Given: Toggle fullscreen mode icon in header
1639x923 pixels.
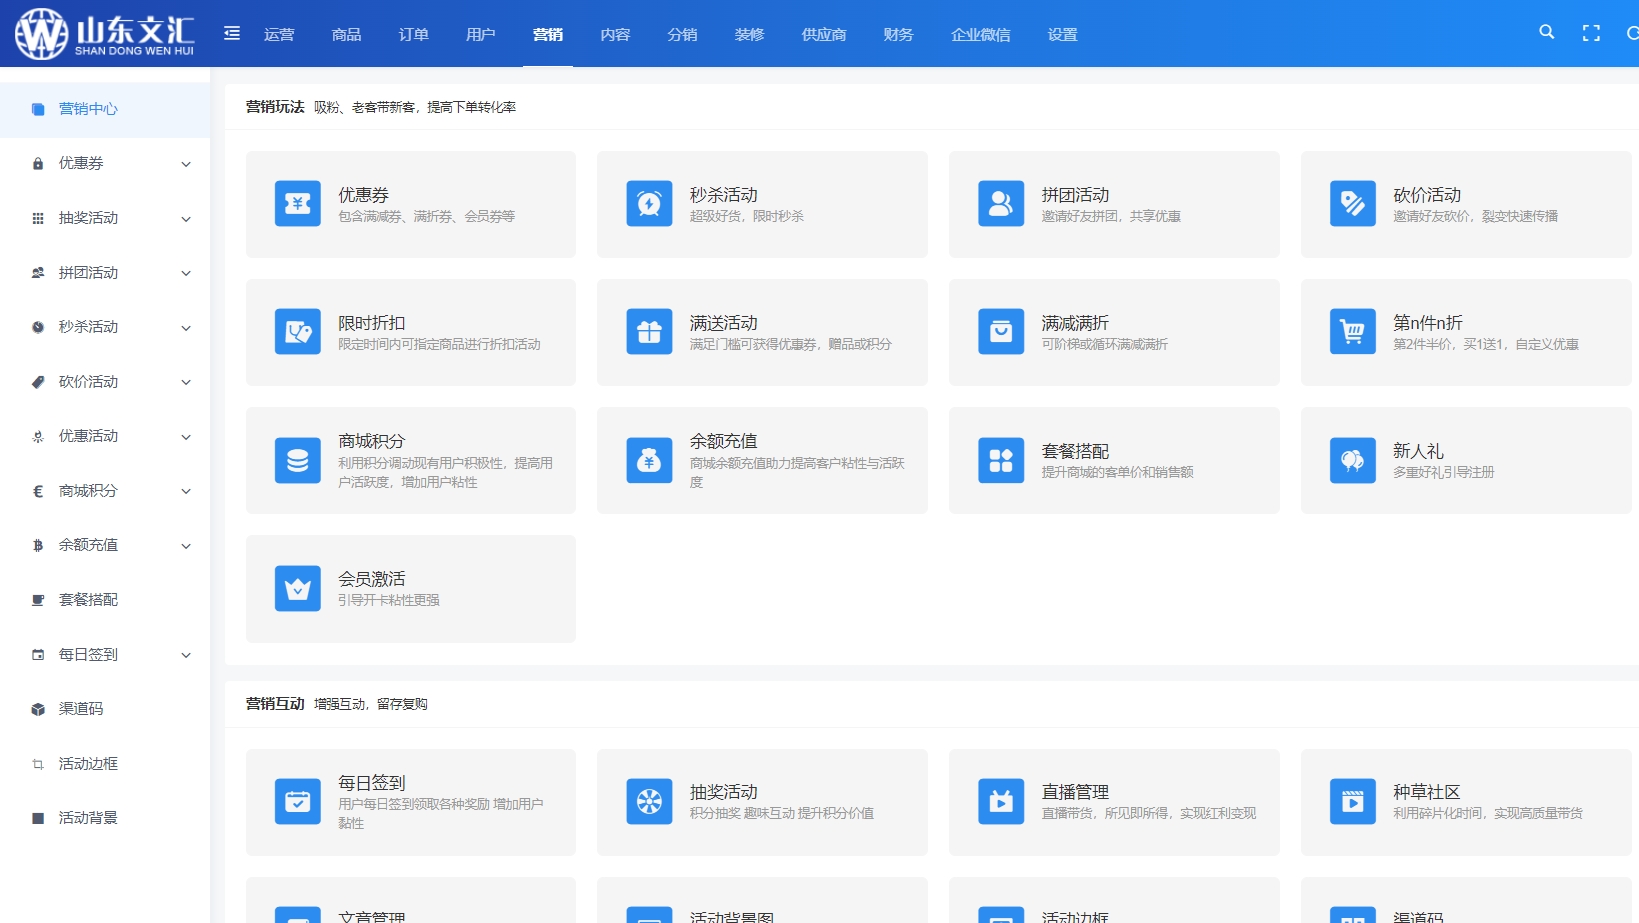Looking at the screenshot, I should tap(1591, 33).
